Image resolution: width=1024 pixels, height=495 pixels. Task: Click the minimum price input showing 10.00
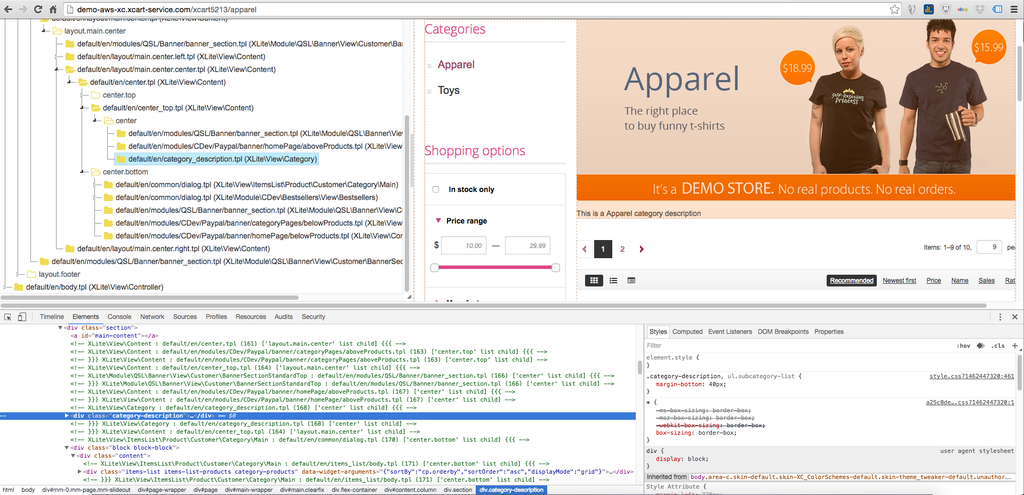(463, 246)
